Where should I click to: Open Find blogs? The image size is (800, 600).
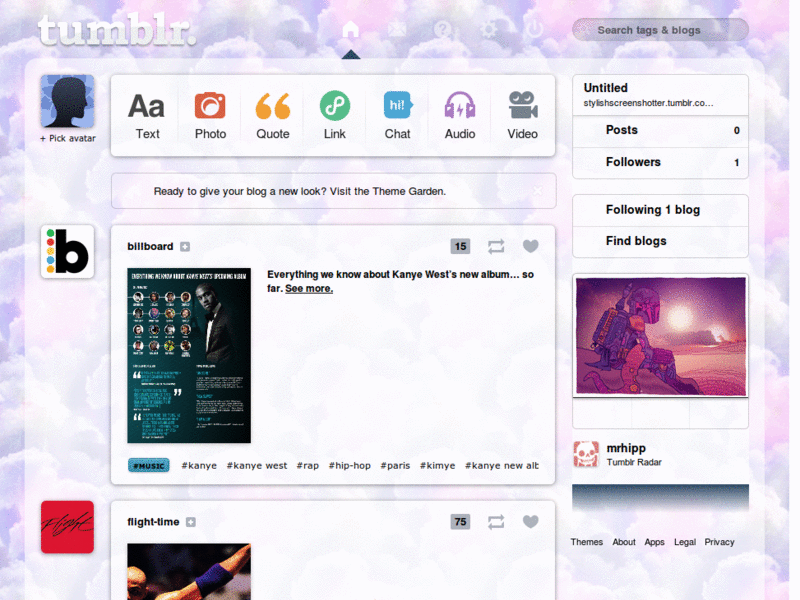tap(660, 241)
